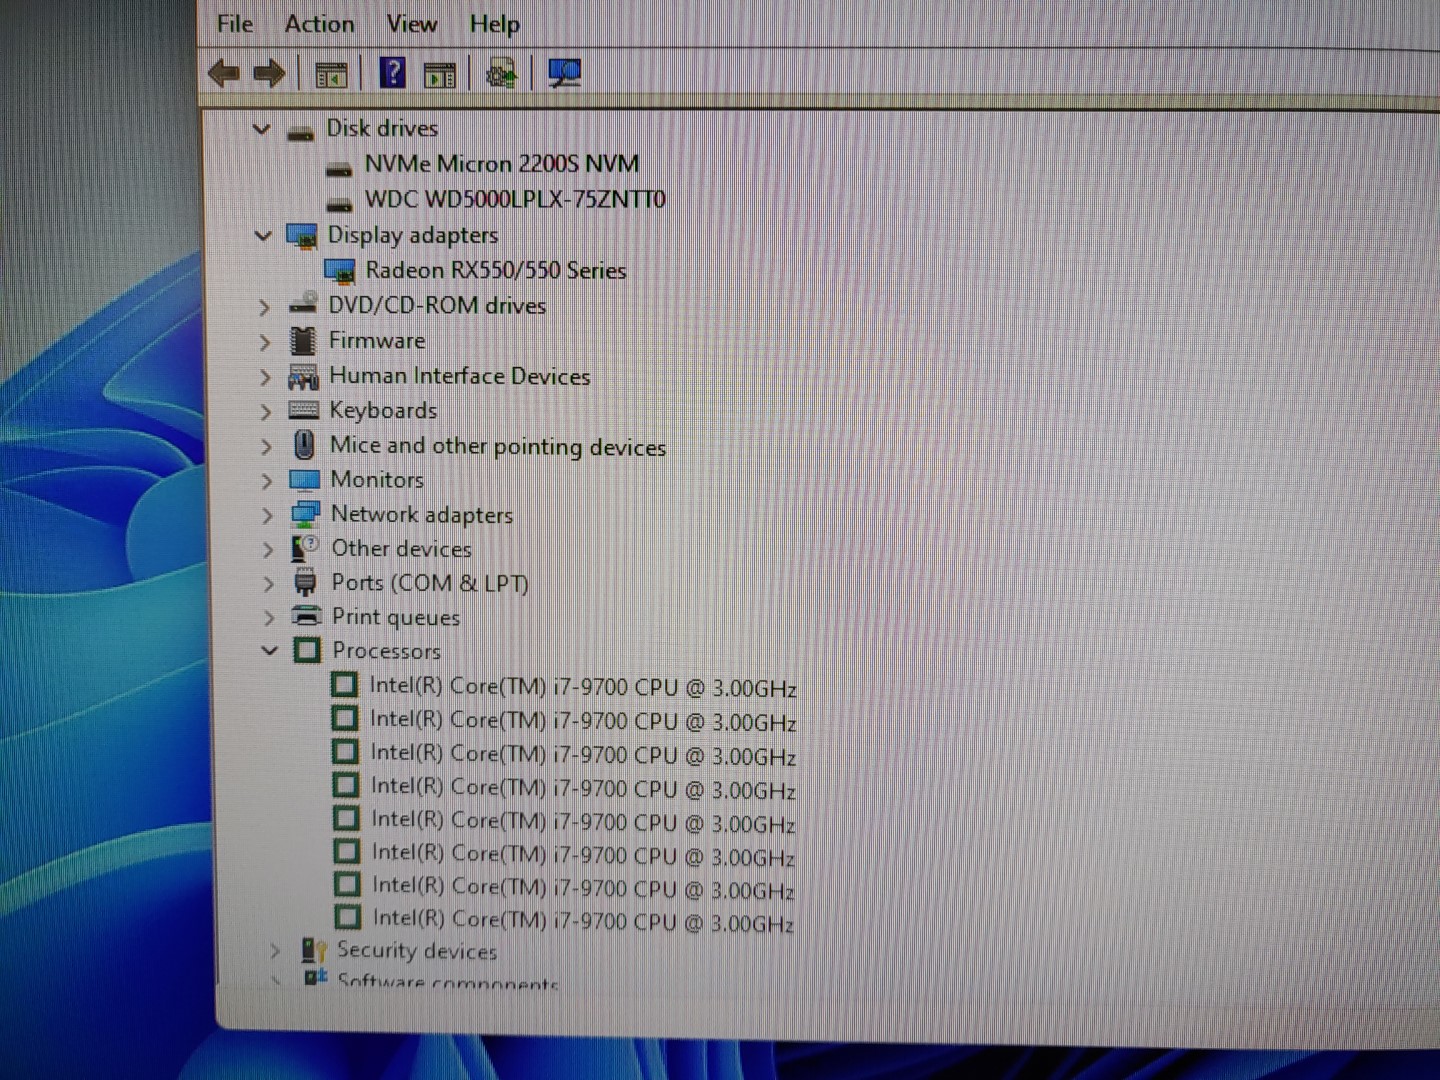Expand the Firmware node
This screenshot has width=1440, height=1080.
pyautogui.click(x=264, y=343)
